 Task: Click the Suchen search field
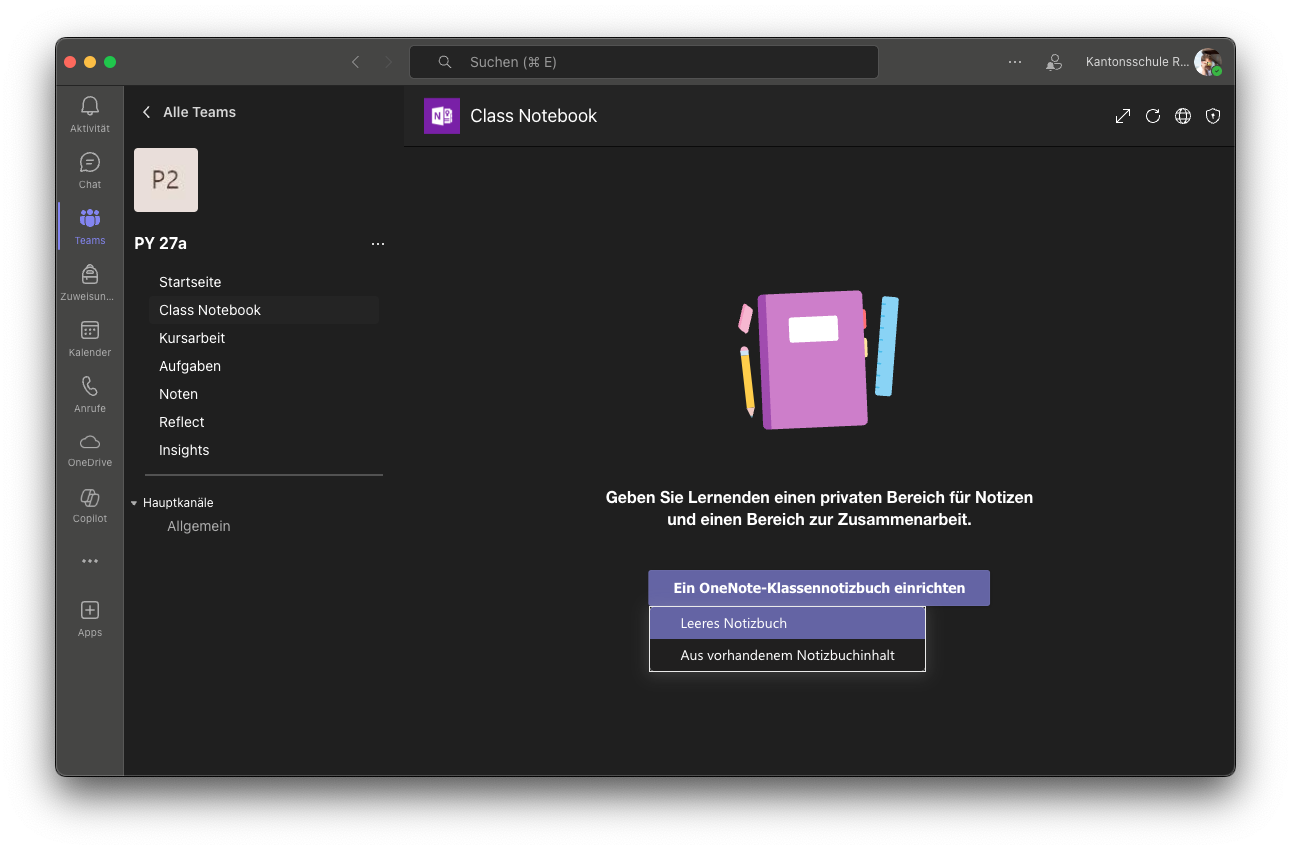tap(644, 62)
